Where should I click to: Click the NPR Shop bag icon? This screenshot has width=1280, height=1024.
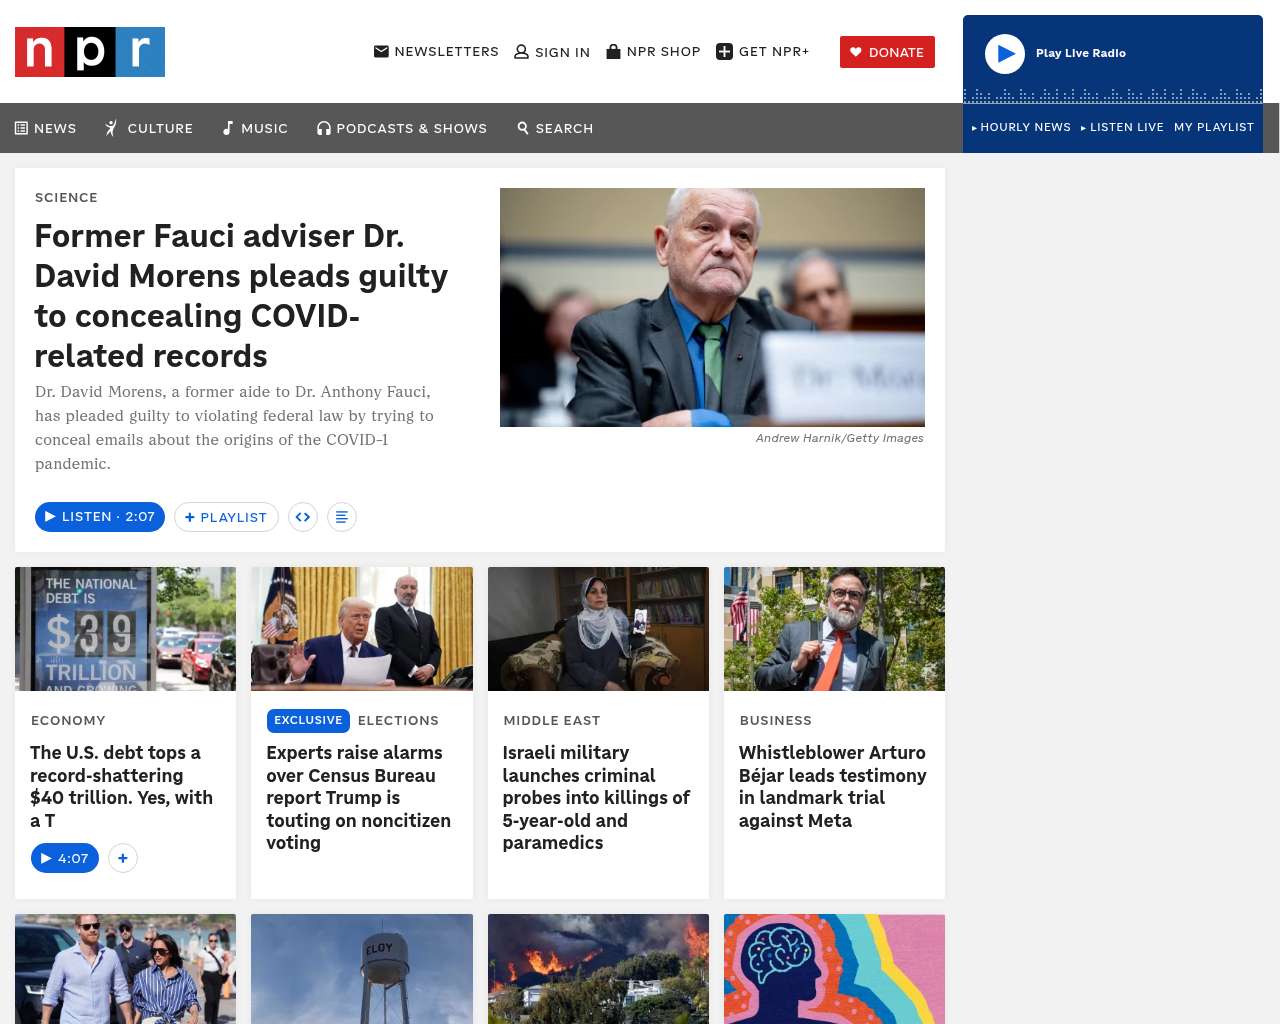click(x=614, y=51)
